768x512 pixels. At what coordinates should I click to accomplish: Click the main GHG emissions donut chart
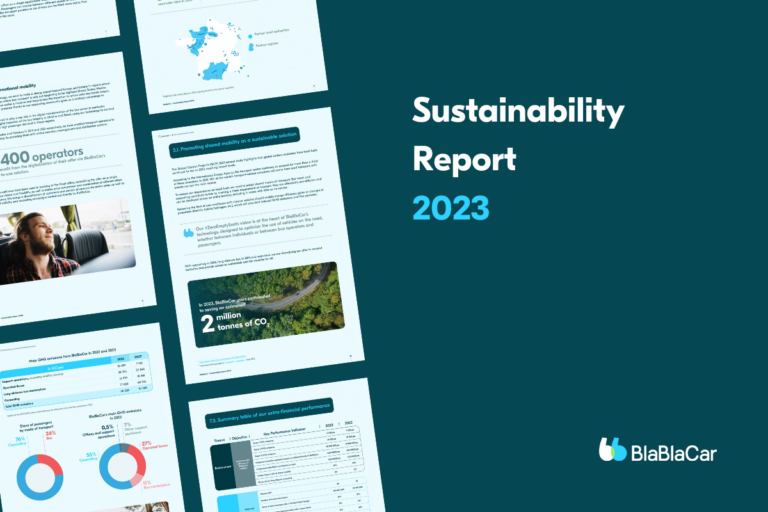(x=122, y=466)
